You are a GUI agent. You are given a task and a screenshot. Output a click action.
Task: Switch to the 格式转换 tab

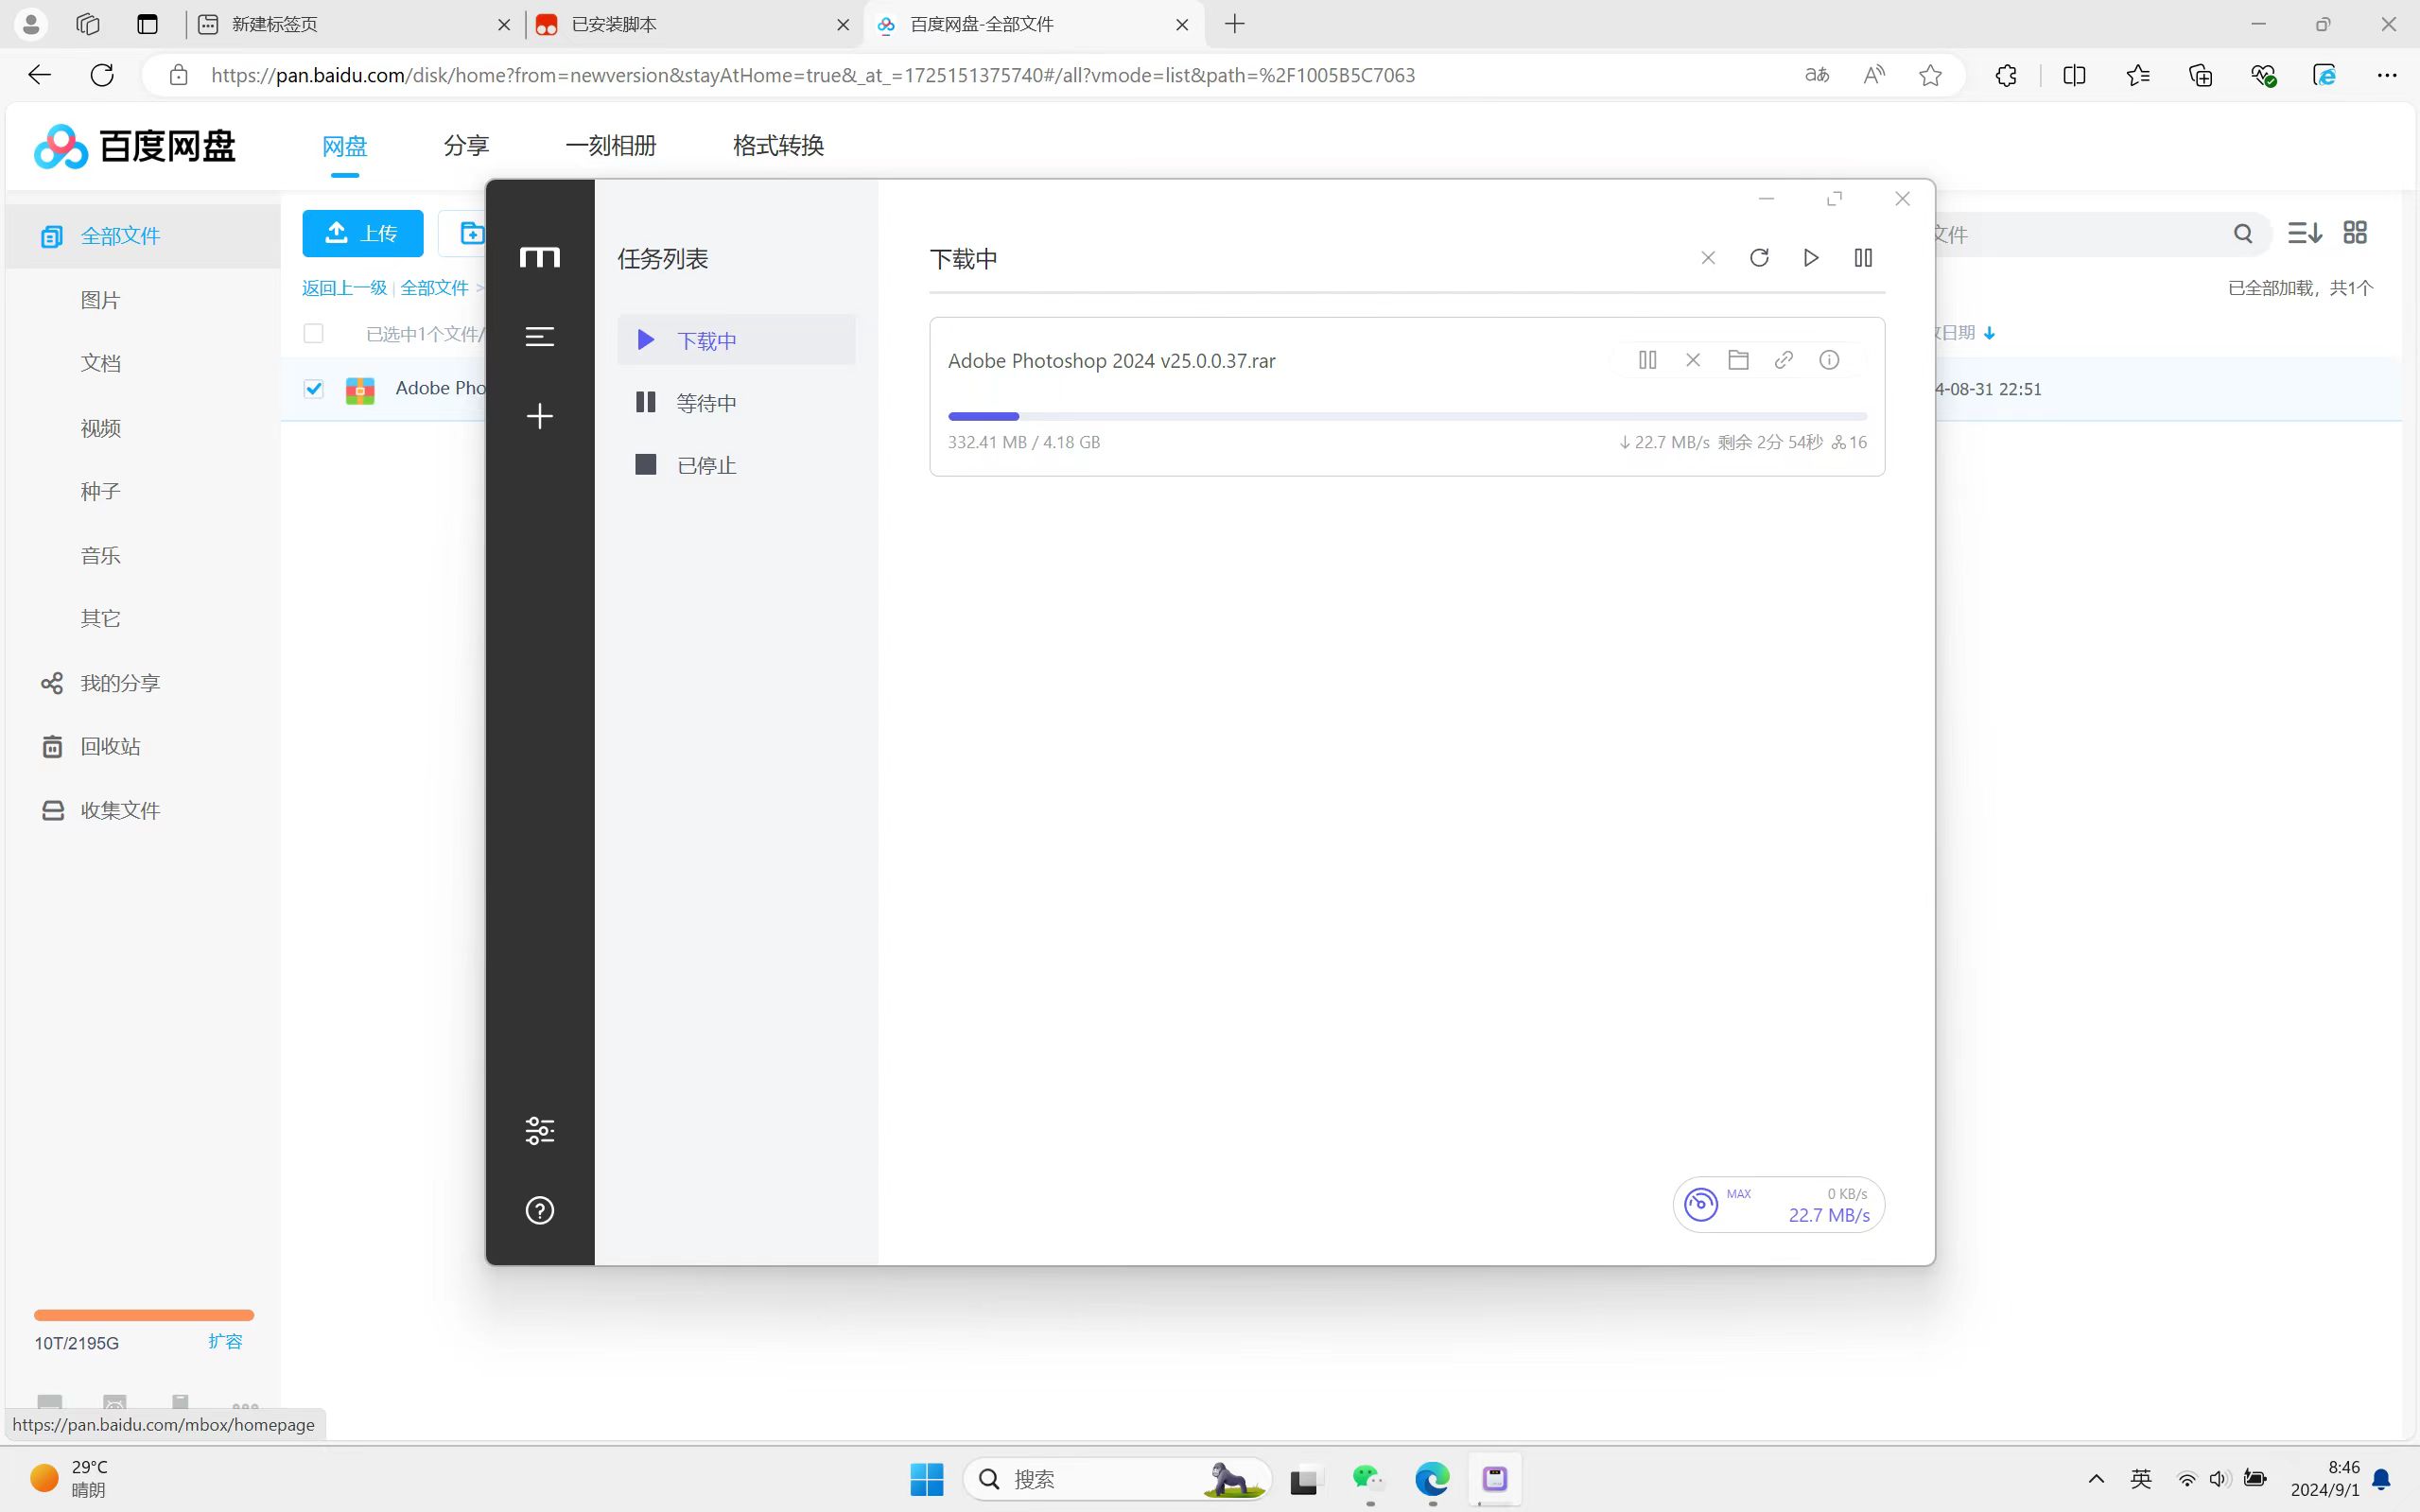778,146
